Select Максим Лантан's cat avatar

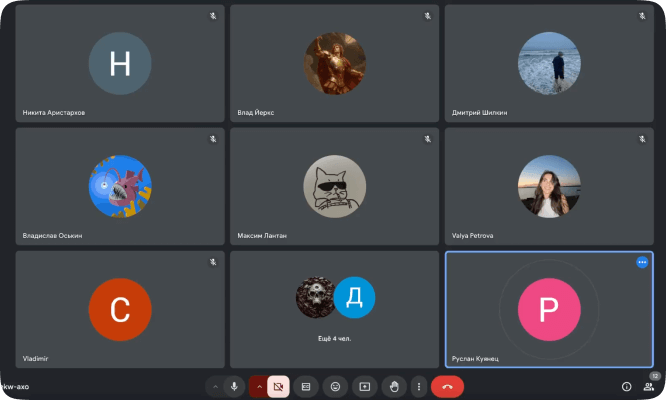click(x=334, y=187)
